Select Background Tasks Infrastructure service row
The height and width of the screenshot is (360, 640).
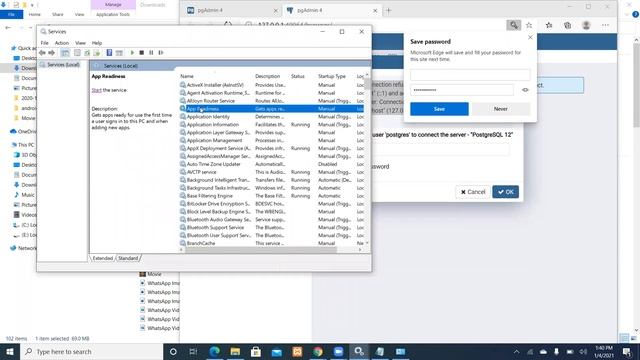click(271, 188)
